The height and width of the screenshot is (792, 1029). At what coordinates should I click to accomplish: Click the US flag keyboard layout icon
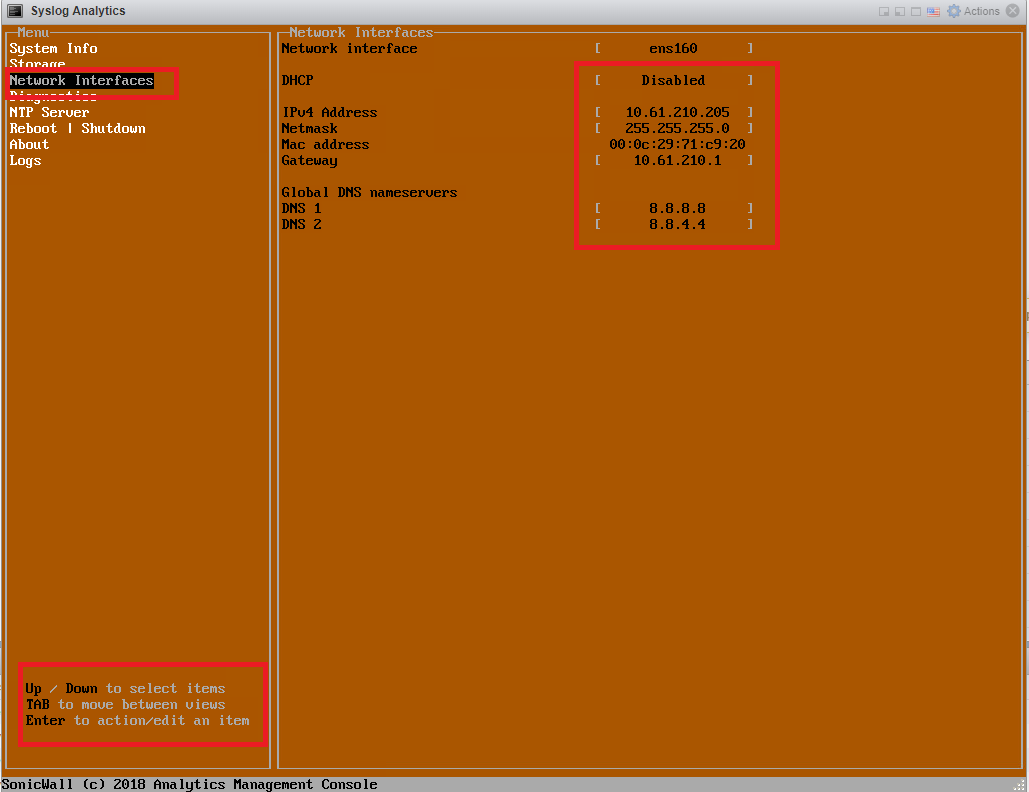tap(933, 12)
